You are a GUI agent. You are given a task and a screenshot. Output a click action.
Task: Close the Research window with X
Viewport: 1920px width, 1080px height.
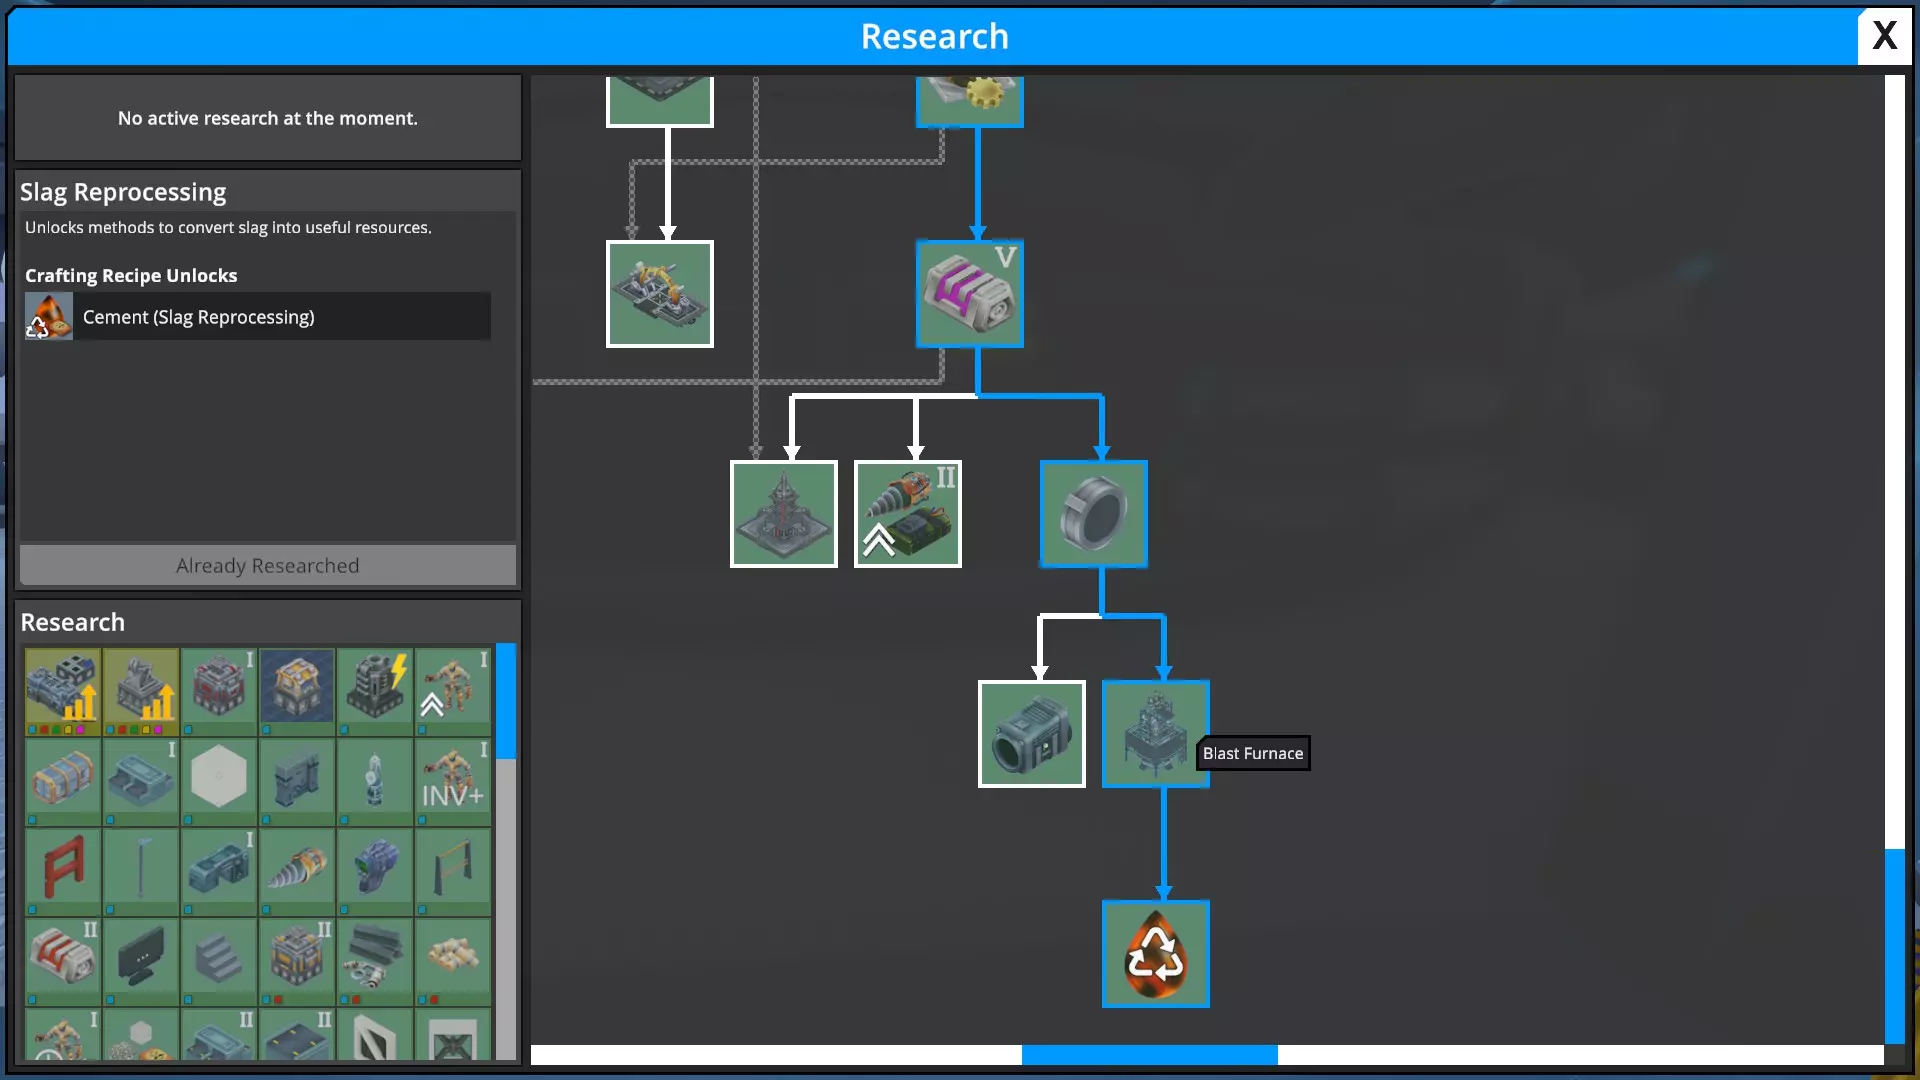coord(1884,36)
